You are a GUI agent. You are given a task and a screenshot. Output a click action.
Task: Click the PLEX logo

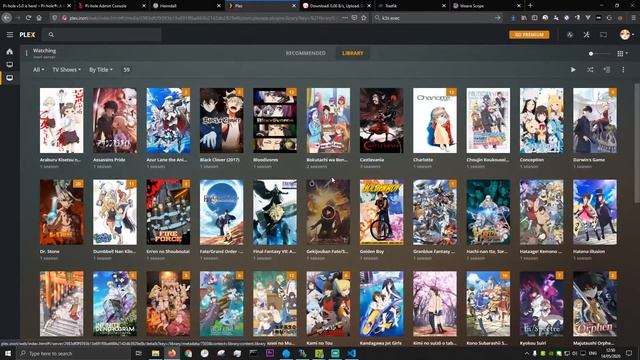[27, 35]
